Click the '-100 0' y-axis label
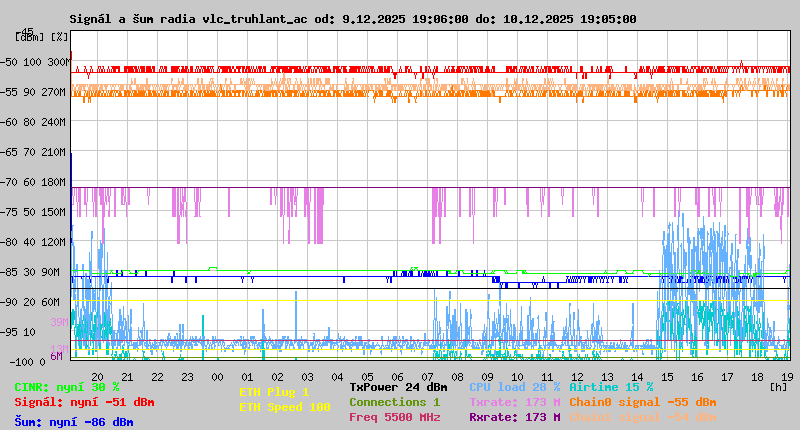Screen dimensions: 800x430 pos(27,362)
